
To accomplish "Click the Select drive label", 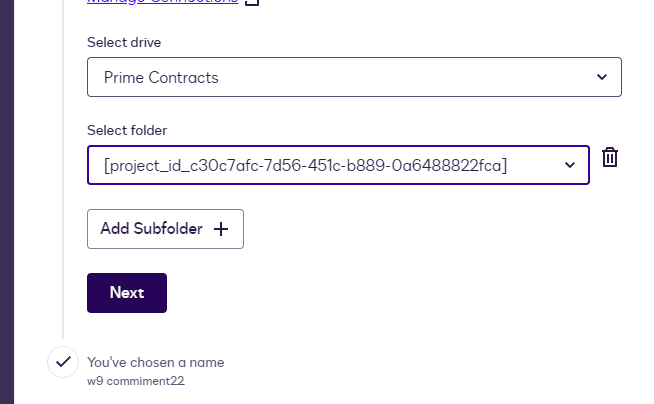I will click(124, 42).
